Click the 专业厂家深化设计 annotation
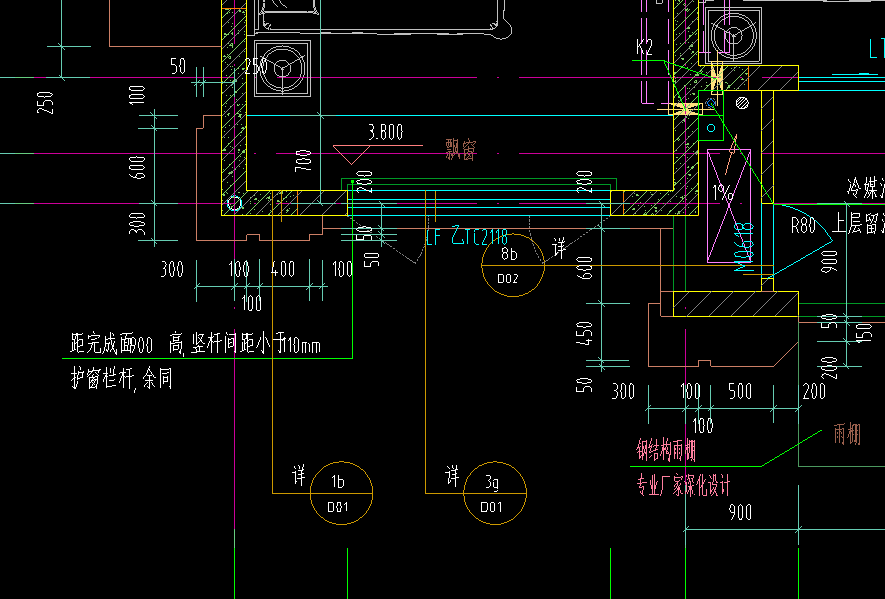Image resolution: width=885 pixels, height=599 pixels. pos(684,485)
